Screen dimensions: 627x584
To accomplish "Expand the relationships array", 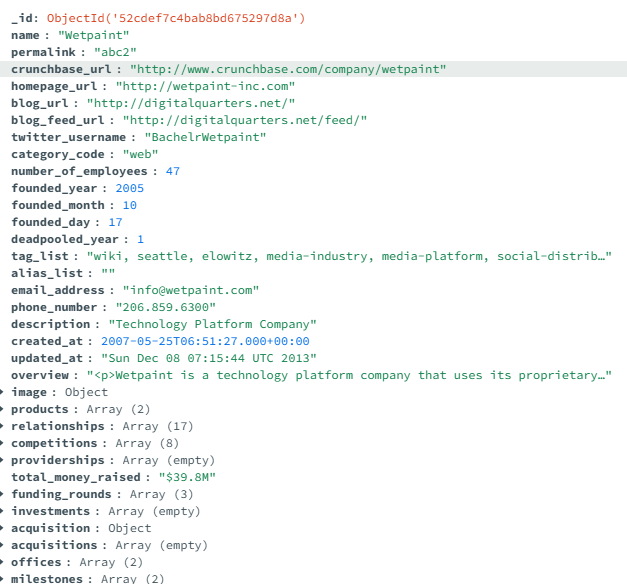I will click(x=4, y=426).
